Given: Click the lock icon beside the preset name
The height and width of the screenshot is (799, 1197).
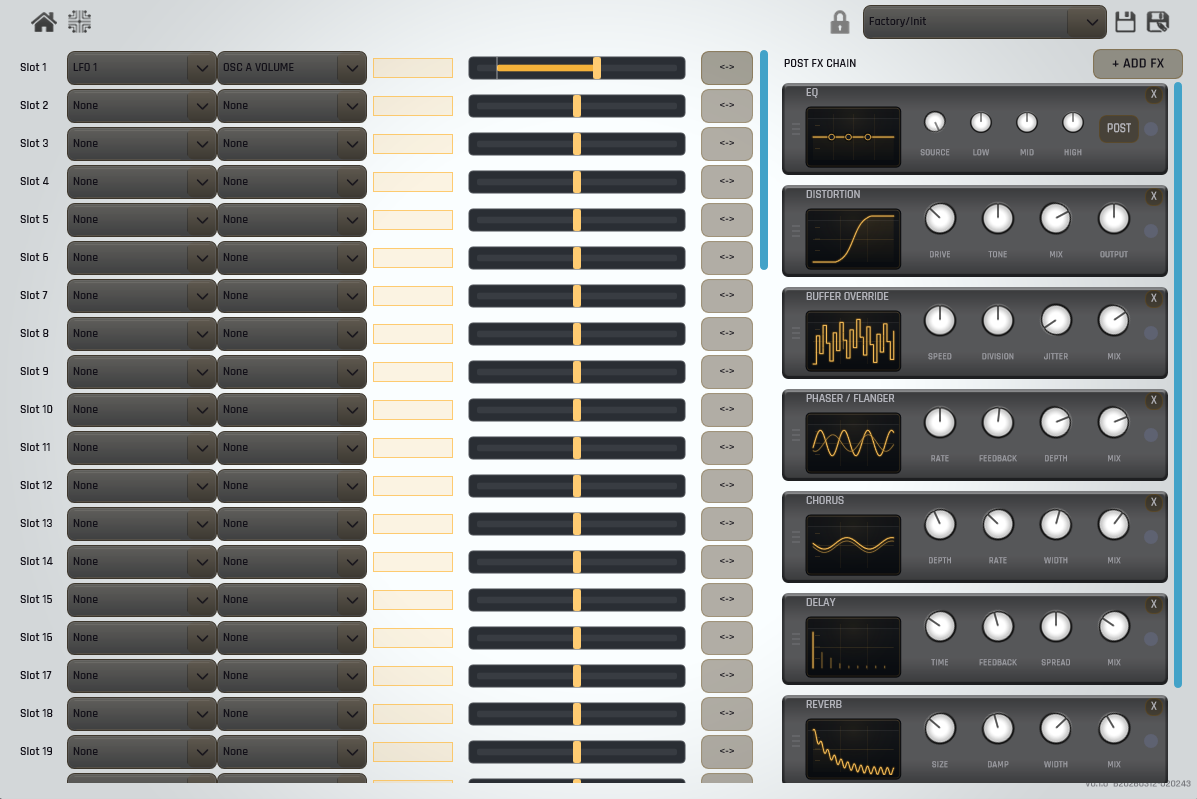Looking at the screenshot, I should point(840,22).
